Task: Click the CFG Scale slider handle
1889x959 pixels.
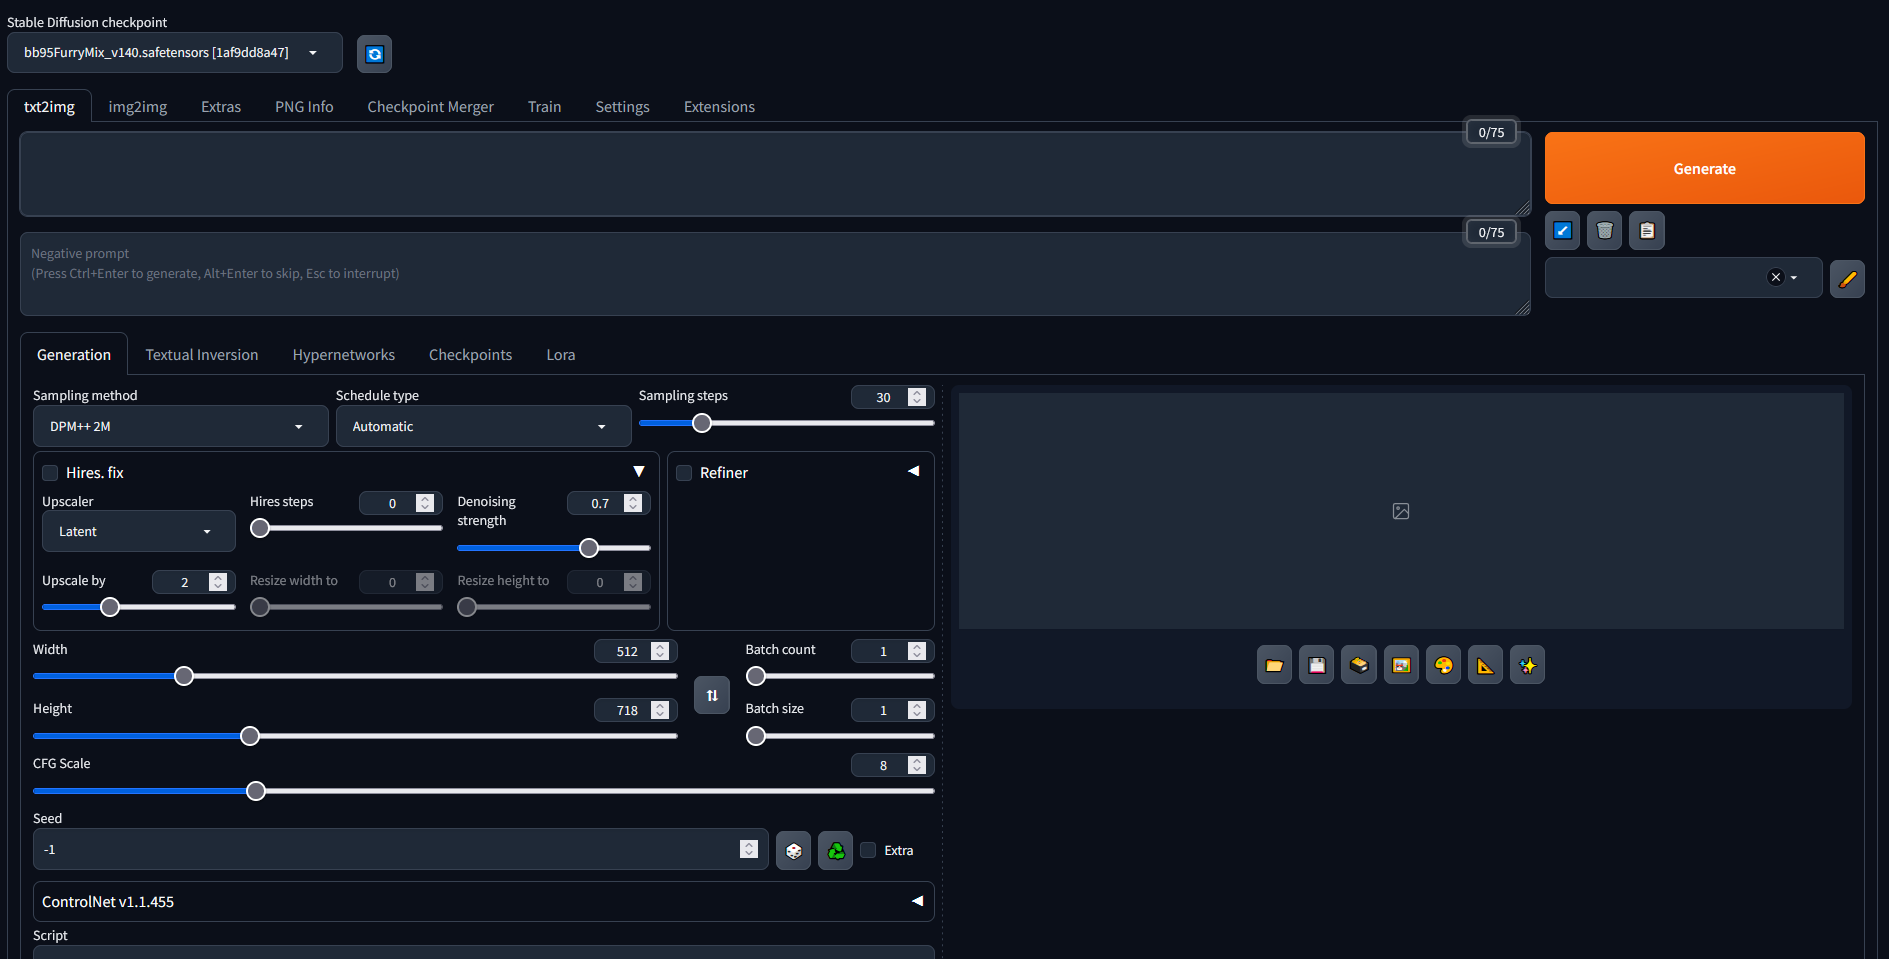Action: (256, 791)
